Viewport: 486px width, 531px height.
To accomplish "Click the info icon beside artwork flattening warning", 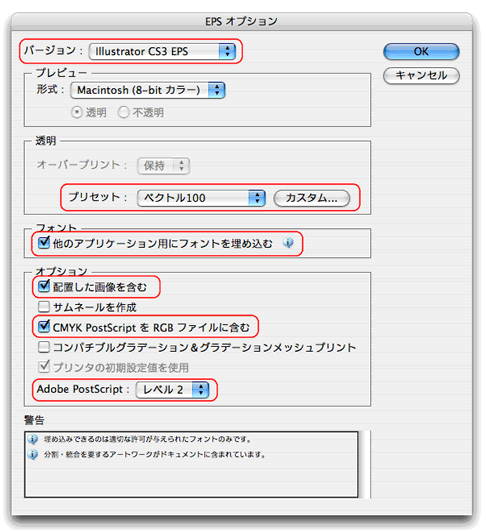I will [x=33, y=454].
